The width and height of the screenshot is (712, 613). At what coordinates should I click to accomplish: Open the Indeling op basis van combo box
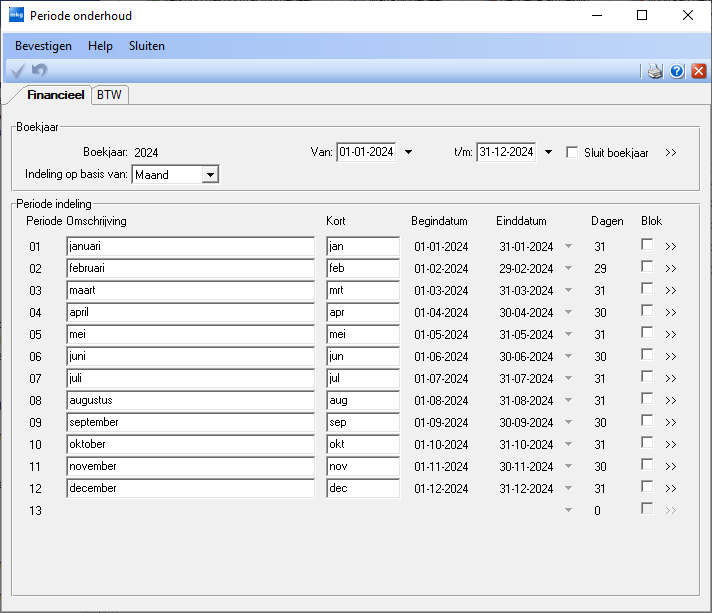[x=210, y=174]
